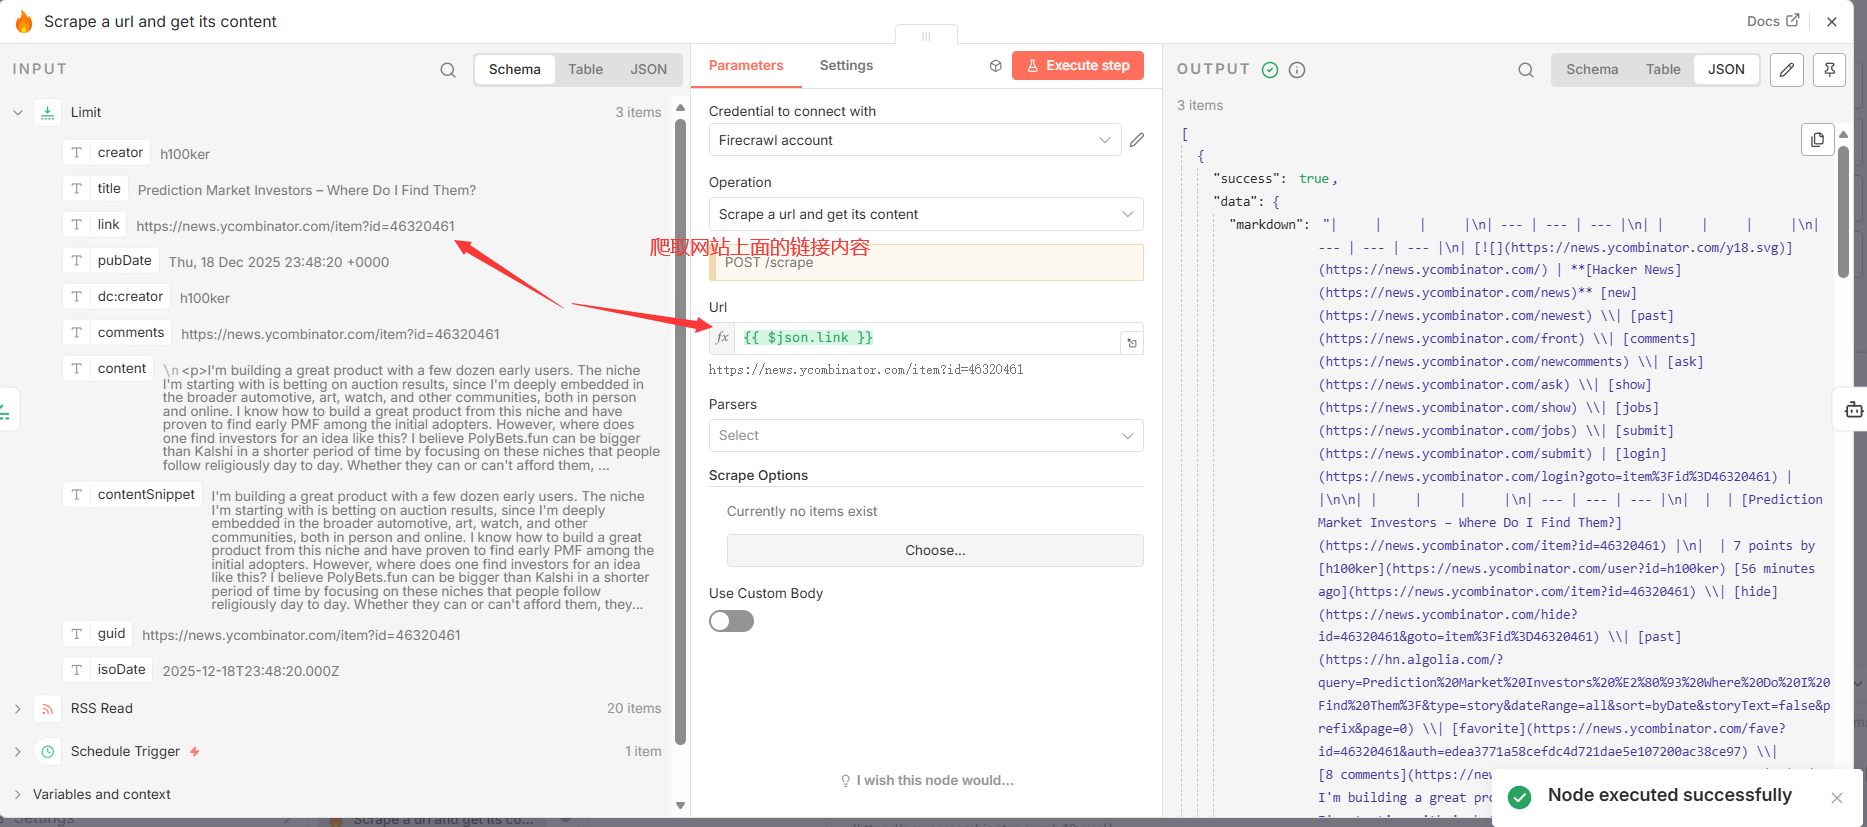
Task: Expand the Schedule Trigger input node
Action: tap(18, 751)
